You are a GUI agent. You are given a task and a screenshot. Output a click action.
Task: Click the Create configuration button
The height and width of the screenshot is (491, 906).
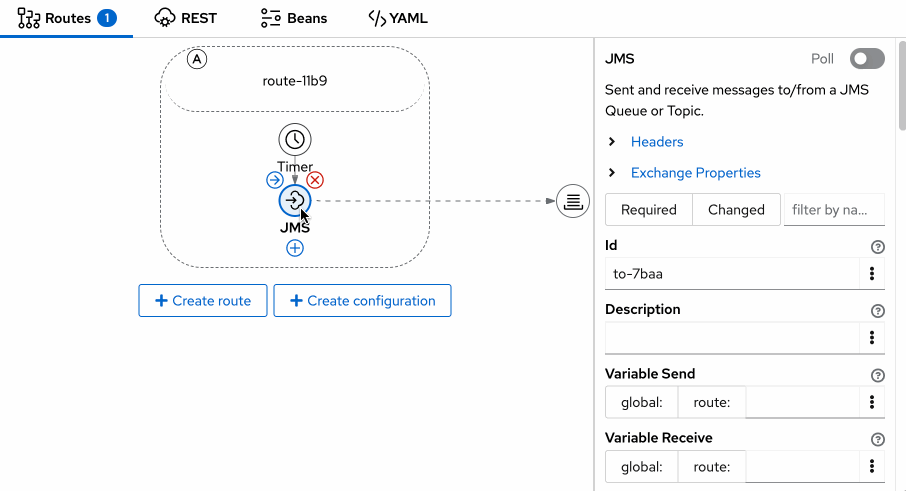pyautogui.click(x=362, y=301)
